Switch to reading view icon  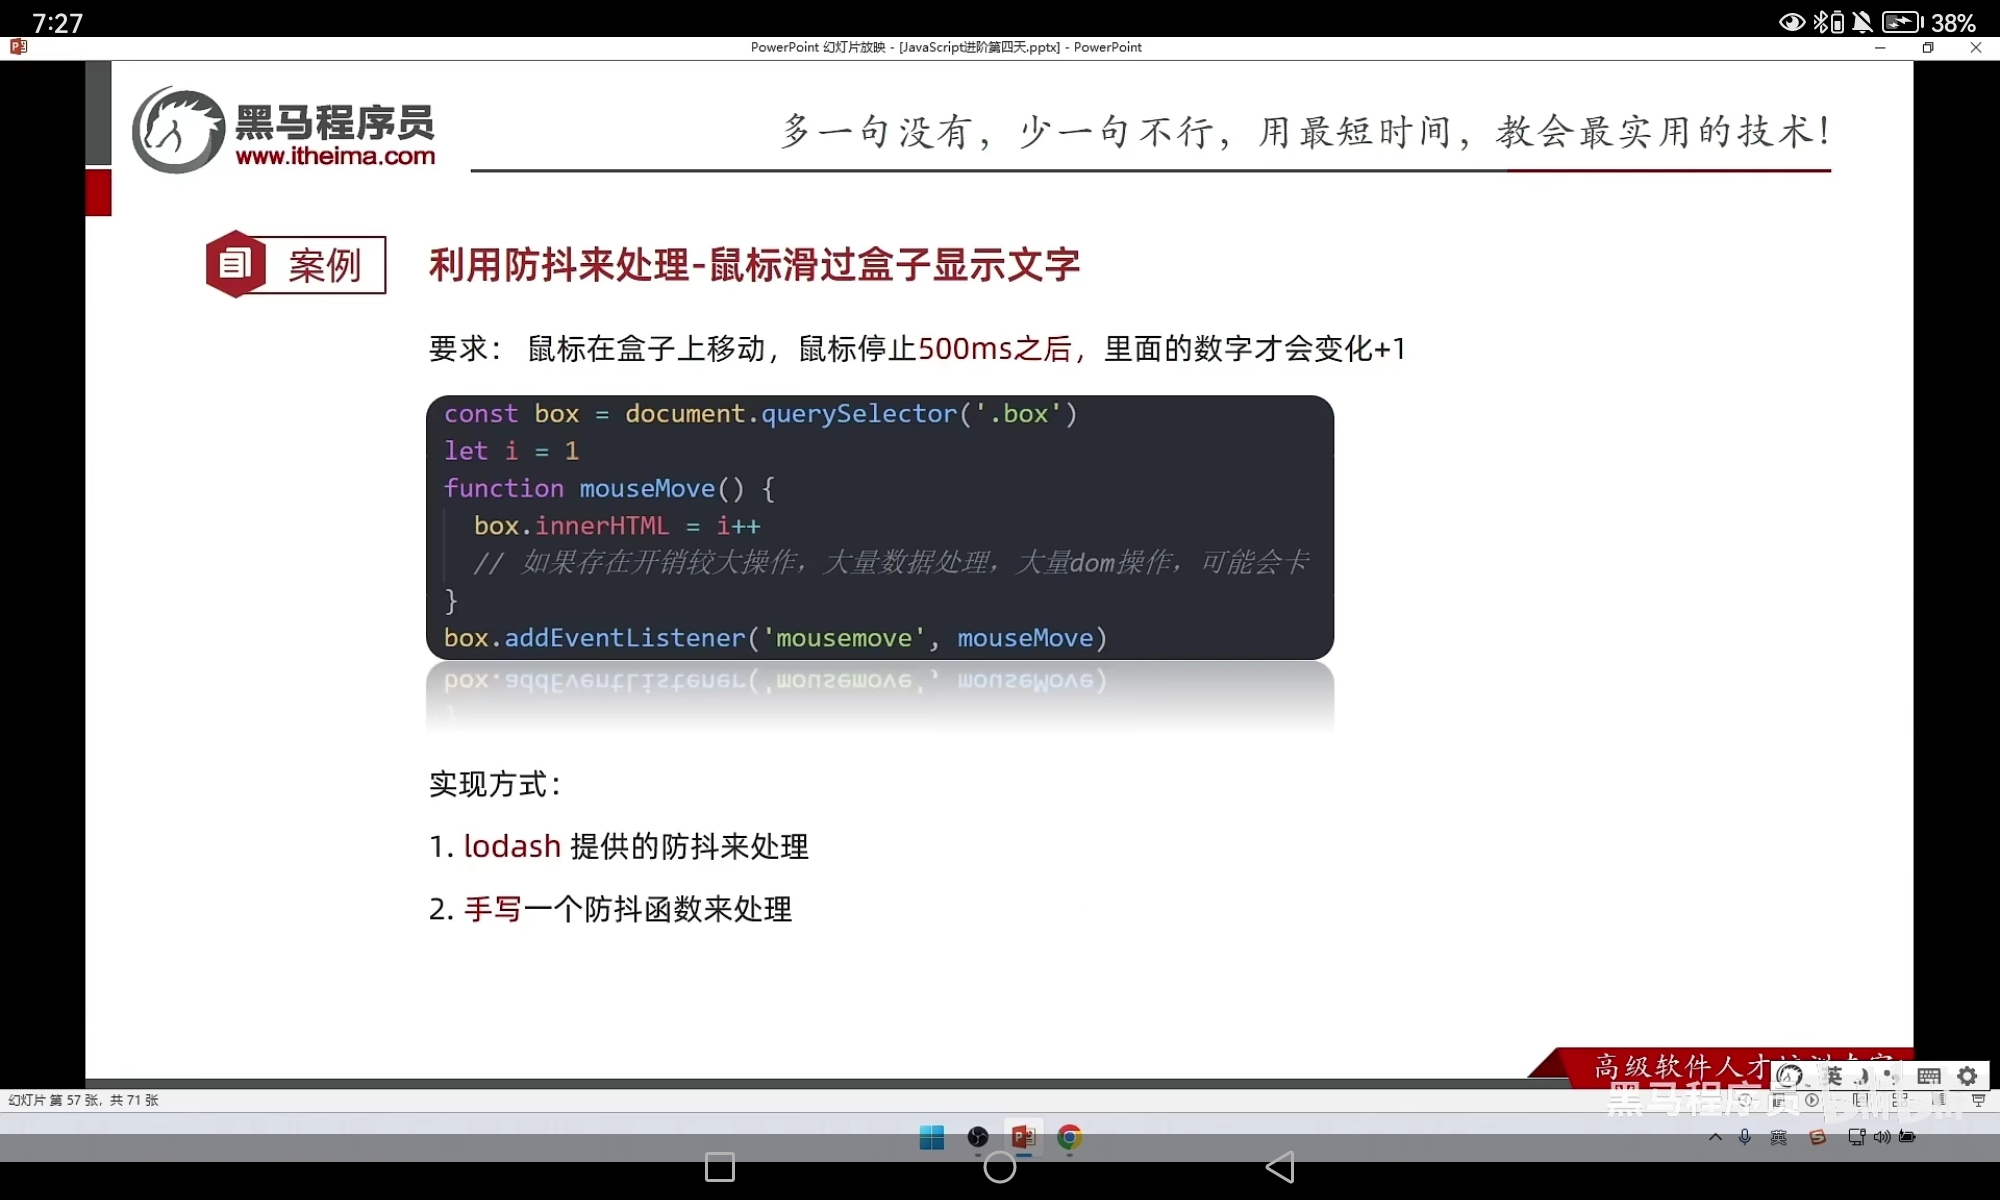[x=1938, y=1100]
